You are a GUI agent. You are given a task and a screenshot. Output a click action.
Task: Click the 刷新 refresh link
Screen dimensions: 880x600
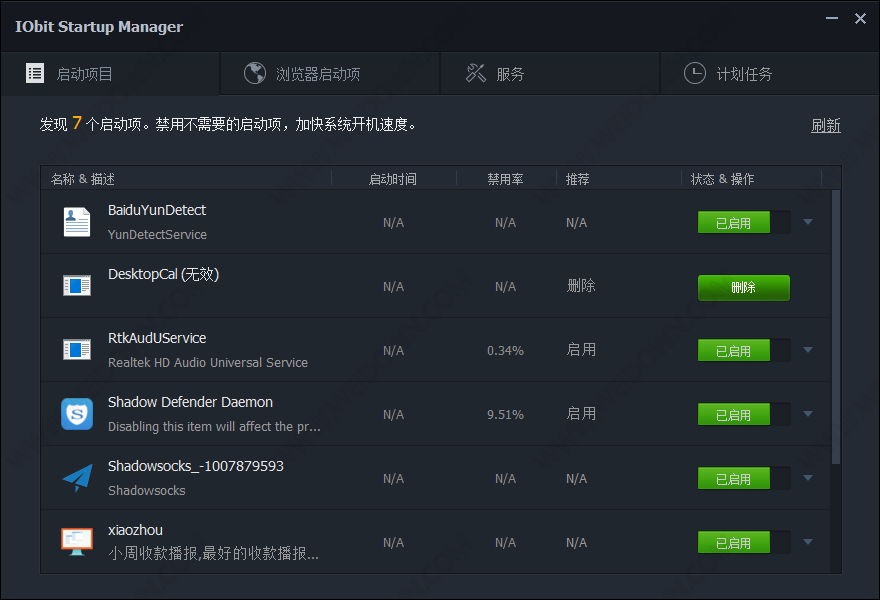click(x=825, y=125)
